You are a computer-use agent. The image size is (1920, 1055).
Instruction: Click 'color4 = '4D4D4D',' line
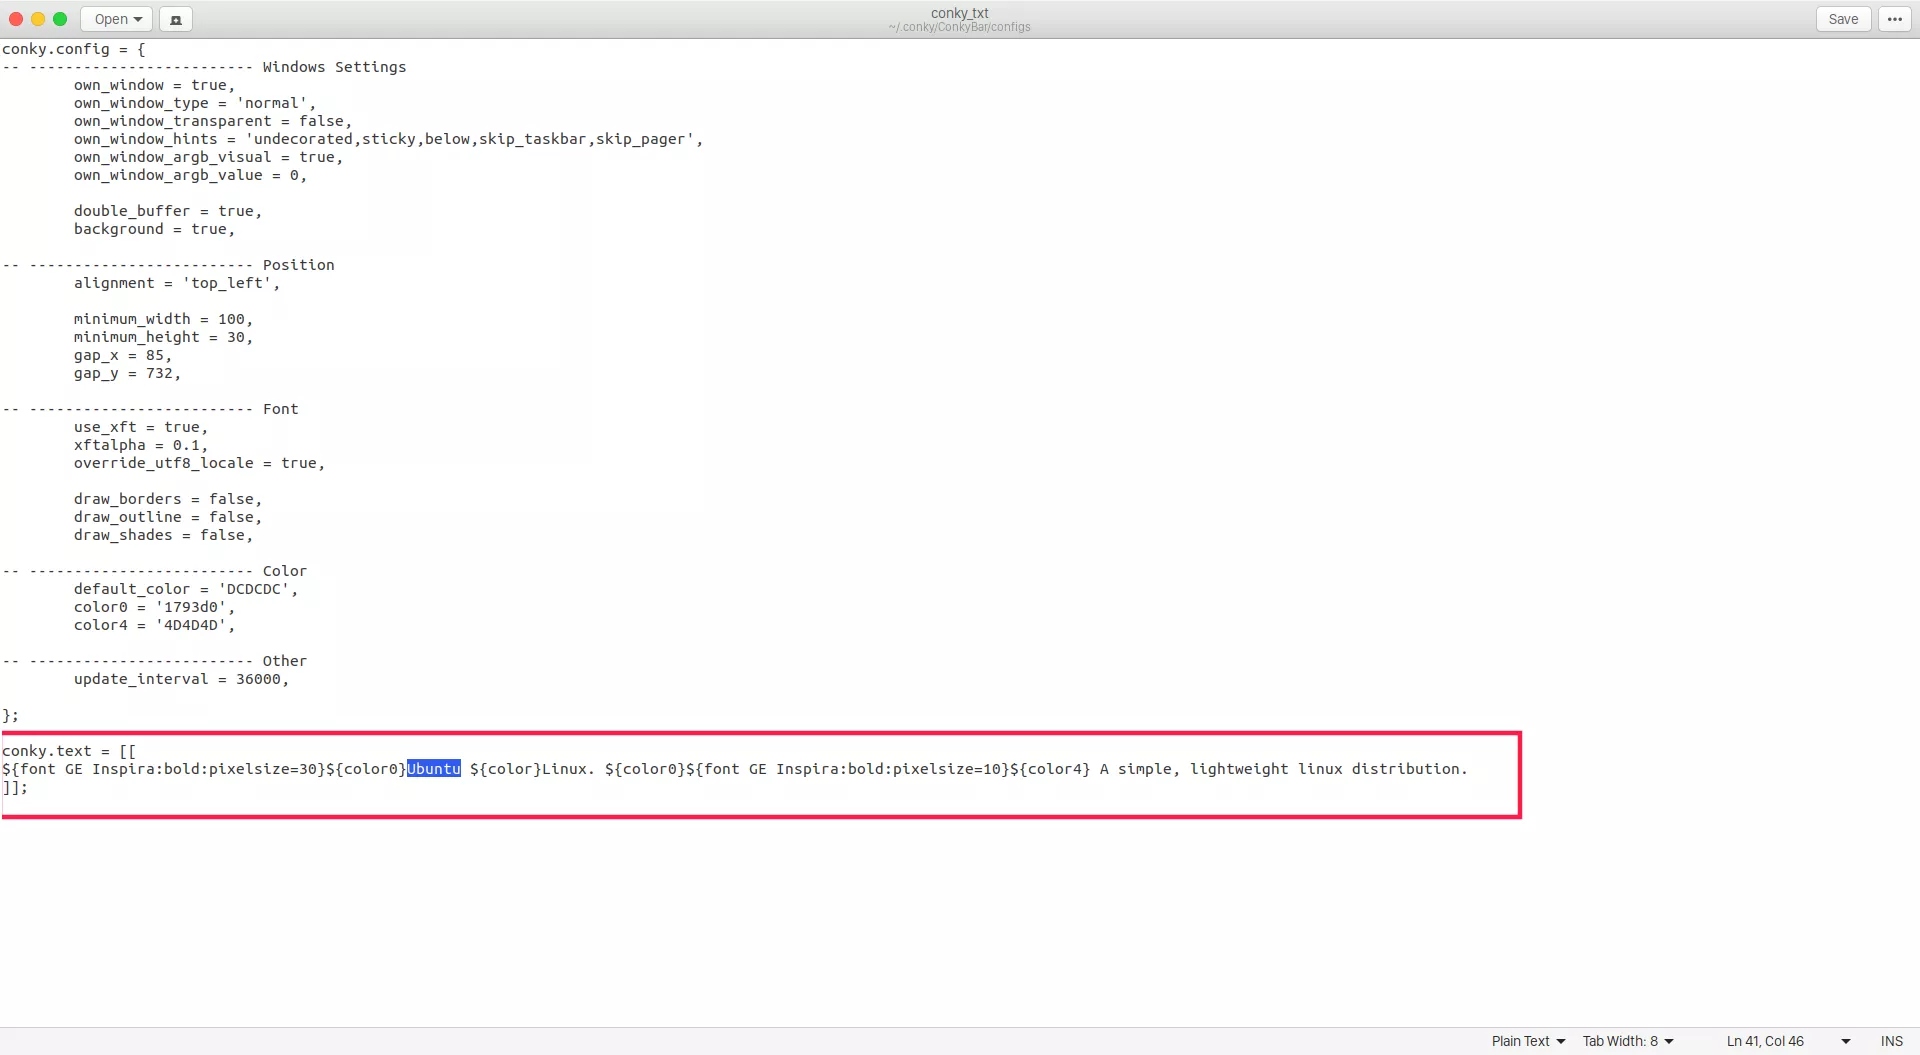coord(154,625)
